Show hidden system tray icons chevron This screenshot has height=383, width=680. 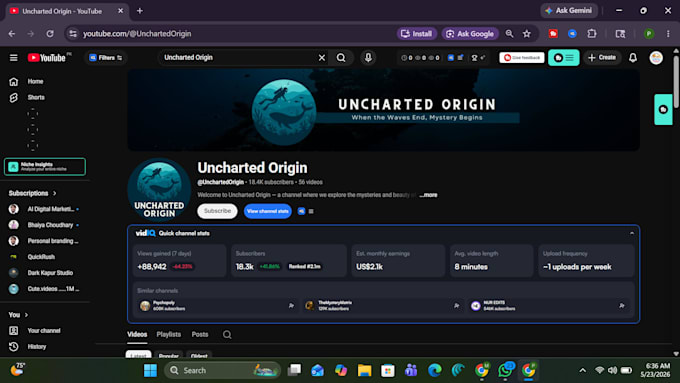[582, 370]
